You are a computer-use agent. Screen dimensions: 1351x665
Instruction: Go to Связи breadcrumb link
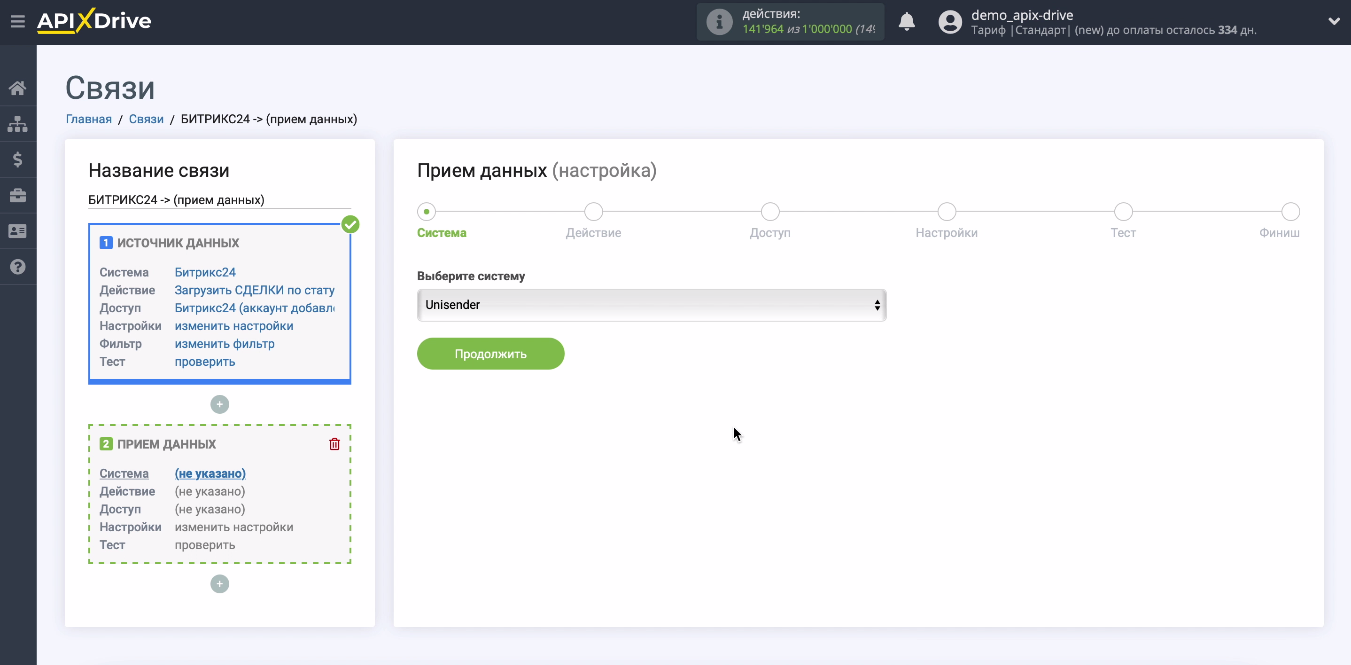146,119
